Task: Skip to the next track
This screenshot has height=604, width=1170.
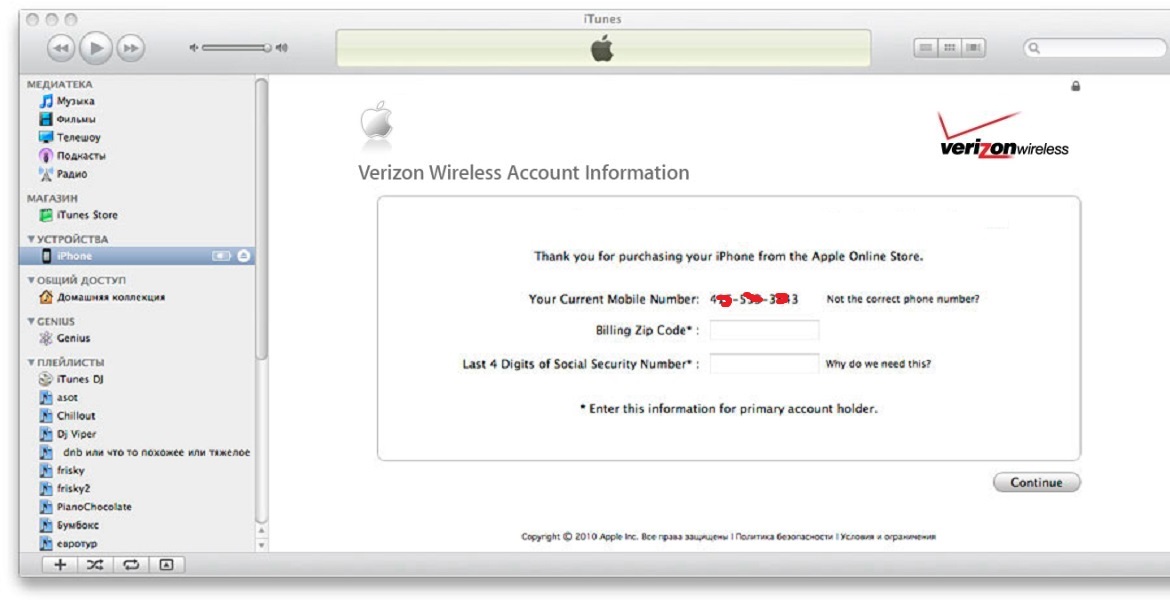Action: [x=131, y=47]
